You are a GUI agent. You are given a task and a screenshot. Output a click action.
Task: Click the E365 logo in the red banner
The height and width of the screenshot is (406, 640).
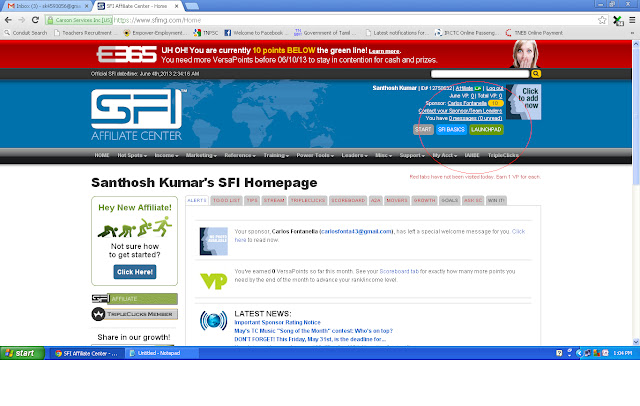coord(127,54)
